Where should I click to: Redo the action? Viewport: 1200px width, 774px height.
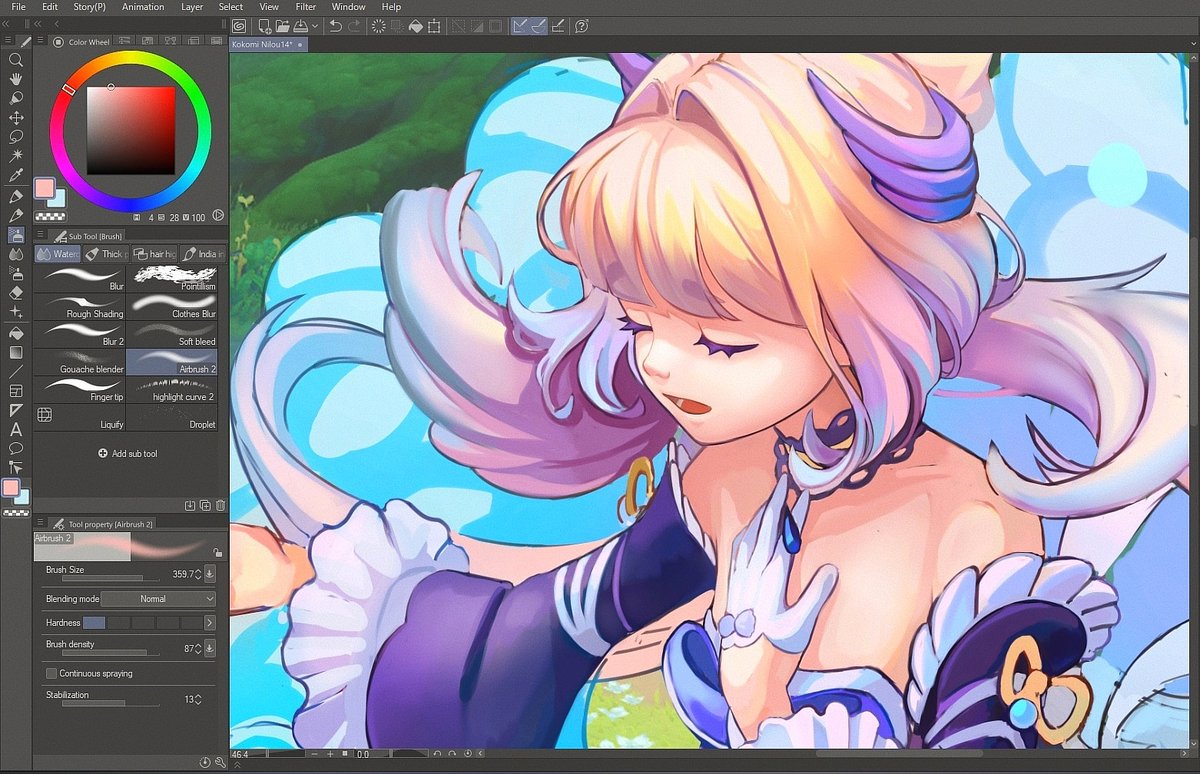point(354,25)
